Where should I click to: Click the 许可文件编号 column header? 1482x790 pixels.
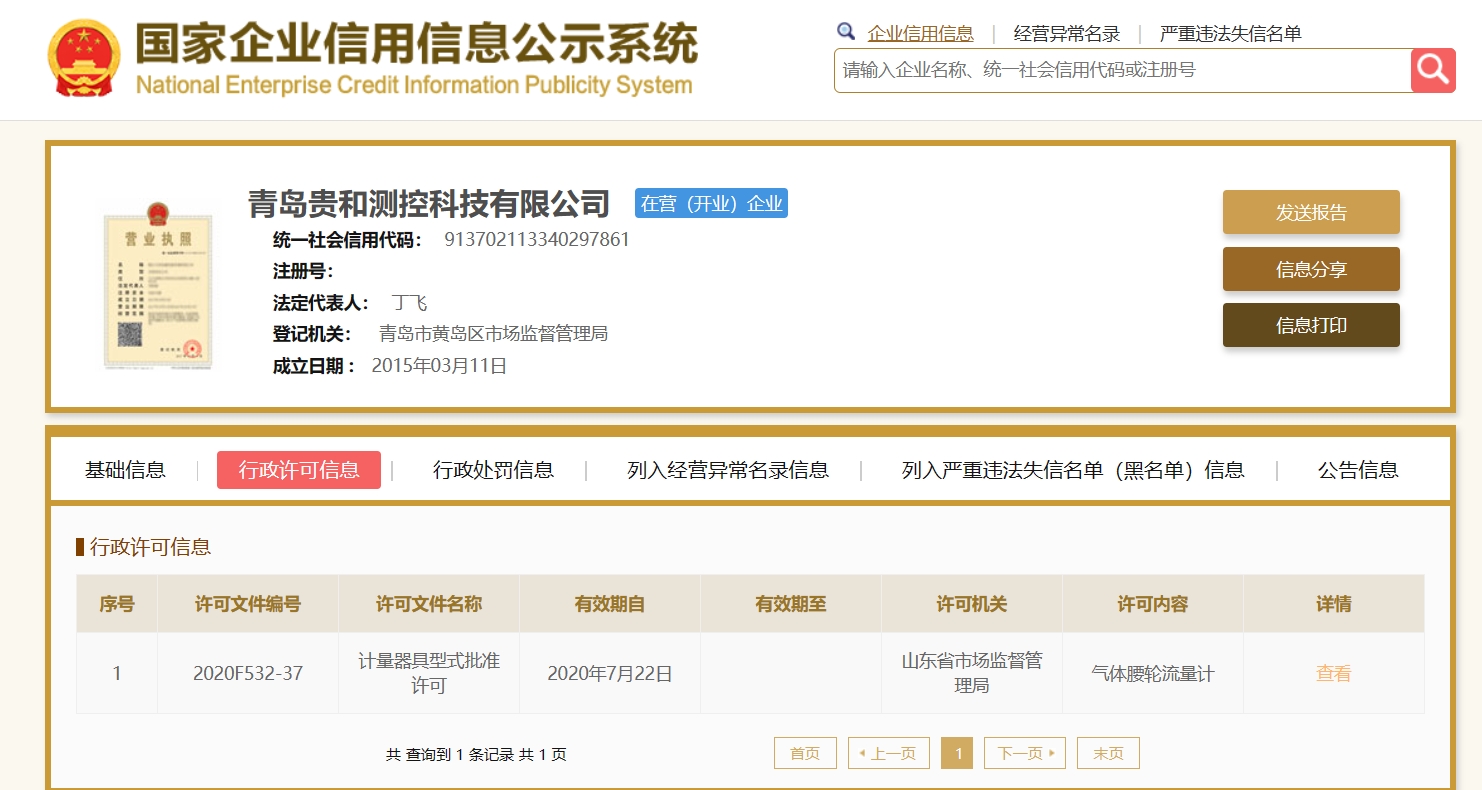(x=248, y=604)
